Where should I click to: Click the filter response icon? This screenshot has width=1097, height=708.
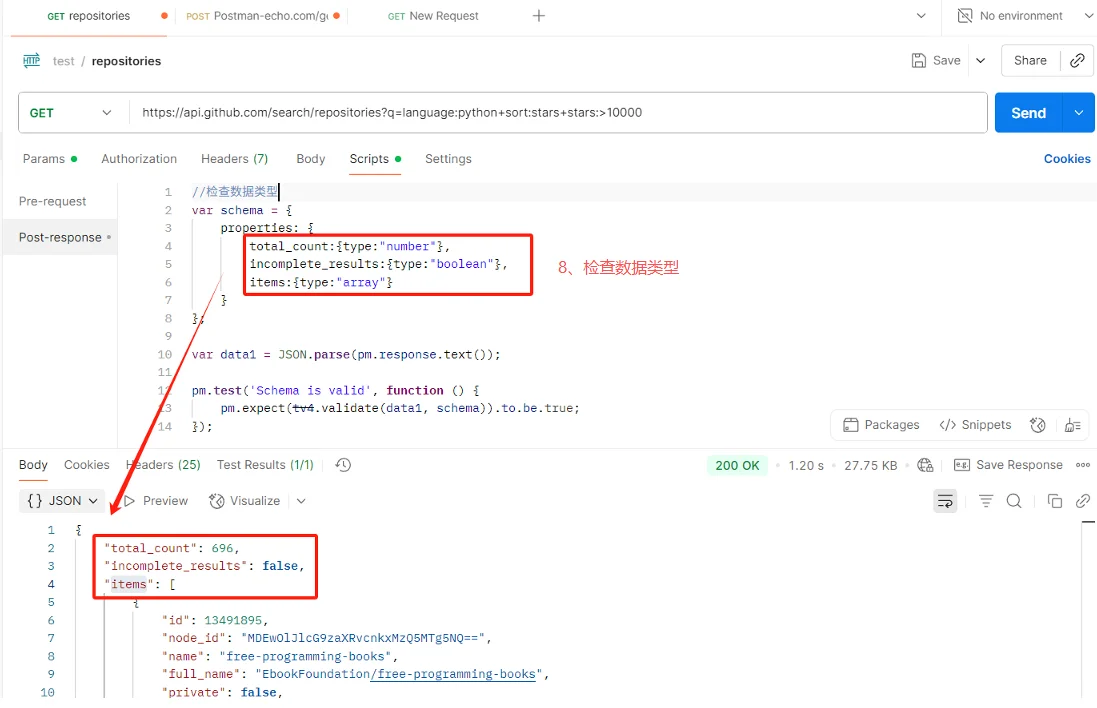click(986, 501)
